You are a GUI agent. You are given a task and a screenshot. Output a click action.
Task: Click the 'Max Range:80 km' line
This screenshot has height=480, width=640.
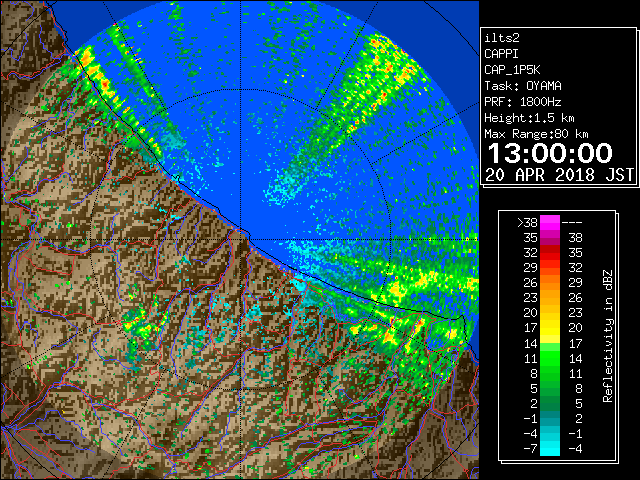[x=536, y=134]
